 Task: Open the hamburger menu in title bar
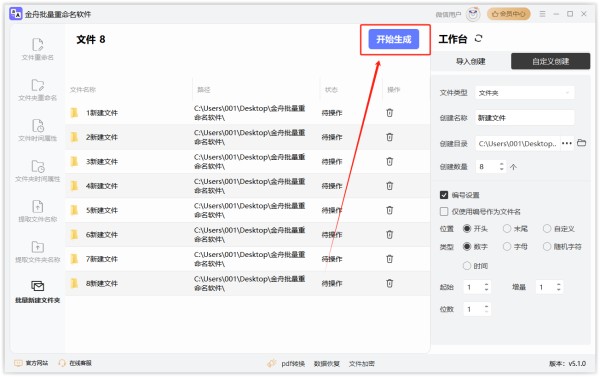click(x=543, y=14)
